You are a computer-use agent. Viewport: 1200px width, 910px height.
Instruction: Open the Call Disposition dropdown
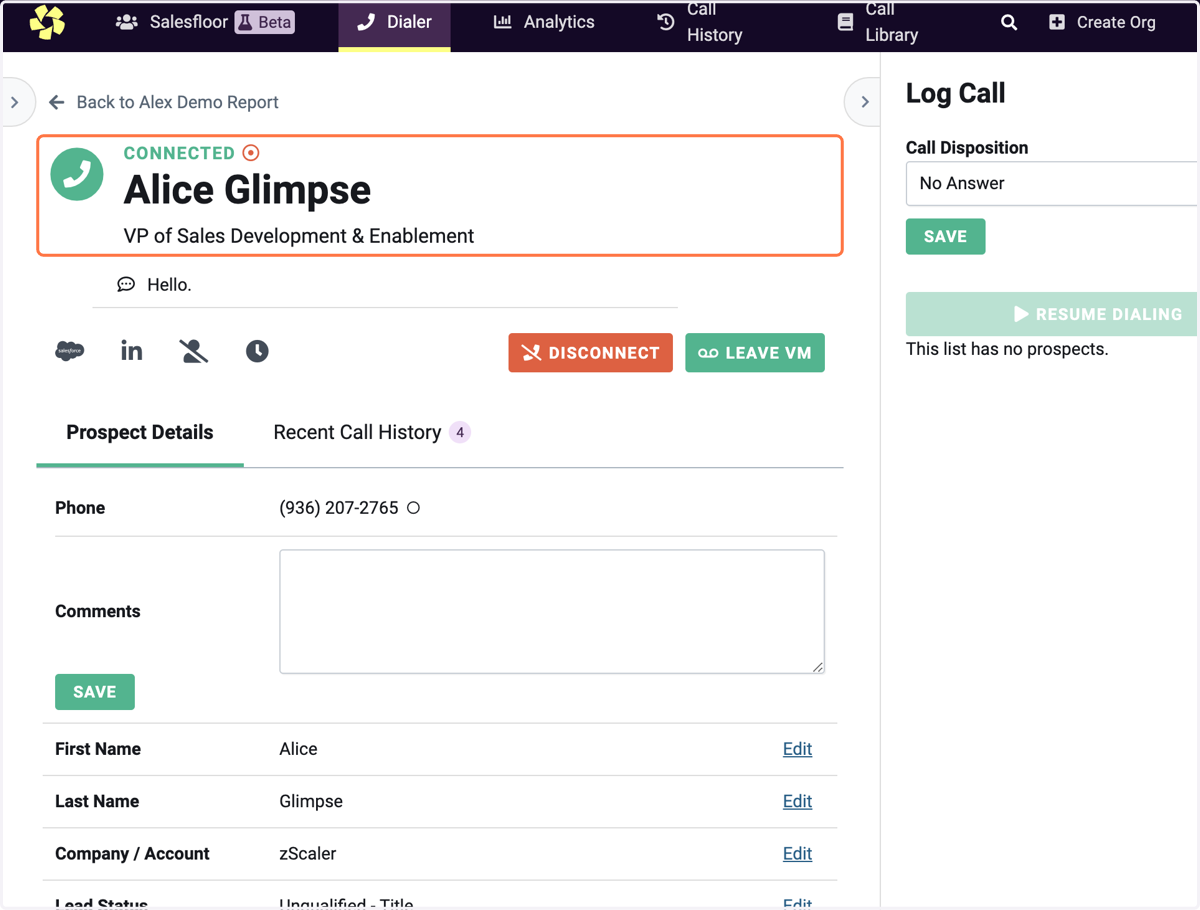pos(1052,183)
